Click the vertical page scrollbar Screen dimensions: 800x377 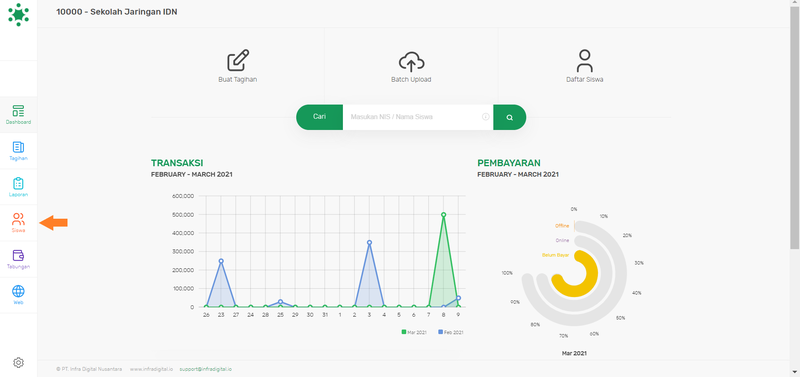[x=795, y=128]
